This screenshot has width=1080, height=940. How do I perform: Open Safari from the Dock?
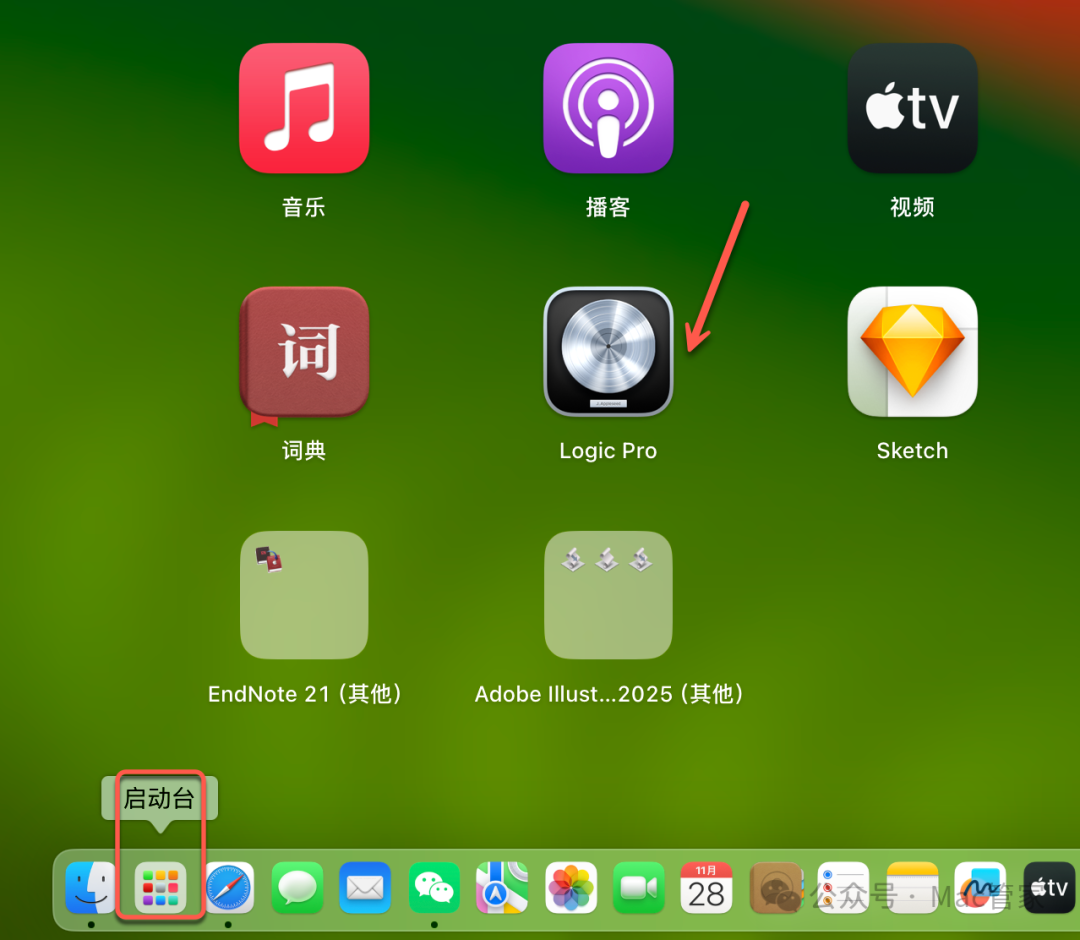coord(229,888)
